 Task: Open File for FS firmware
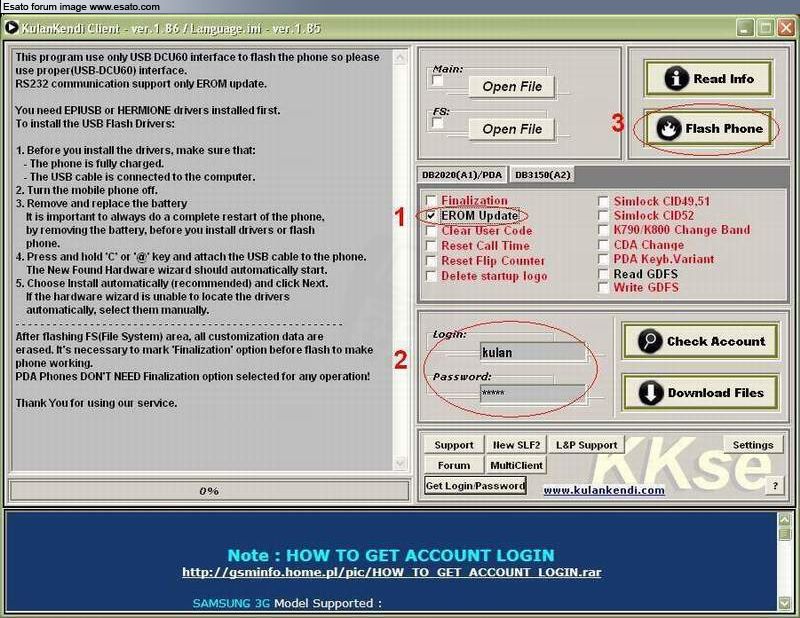coord(511,129)
